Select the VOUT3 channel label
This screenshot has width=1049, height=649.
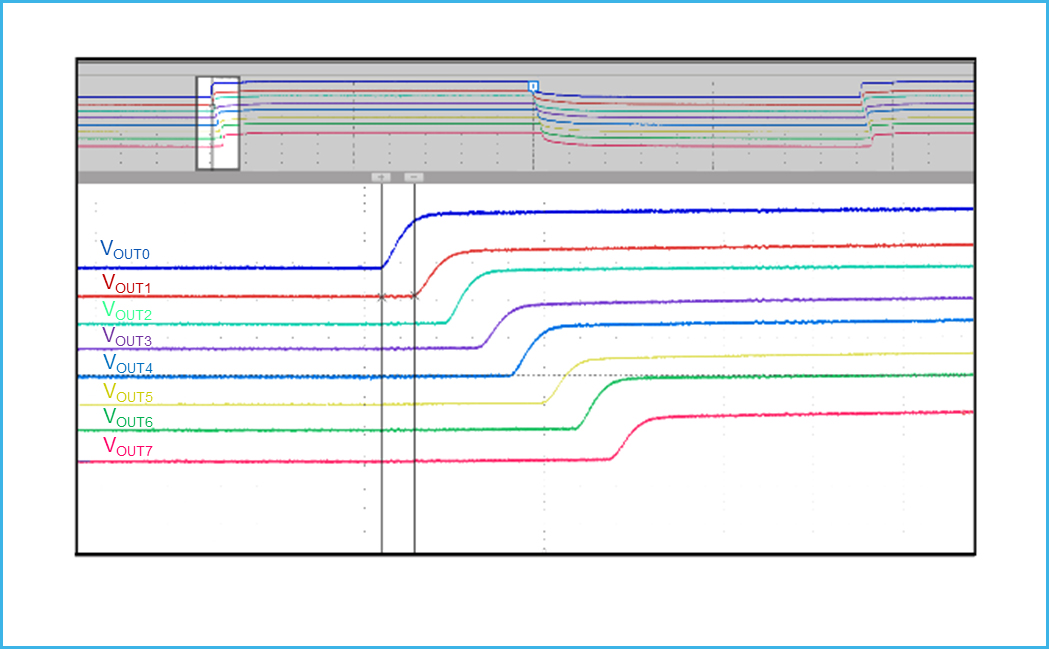pyautogui.click(x=127, y=337)
